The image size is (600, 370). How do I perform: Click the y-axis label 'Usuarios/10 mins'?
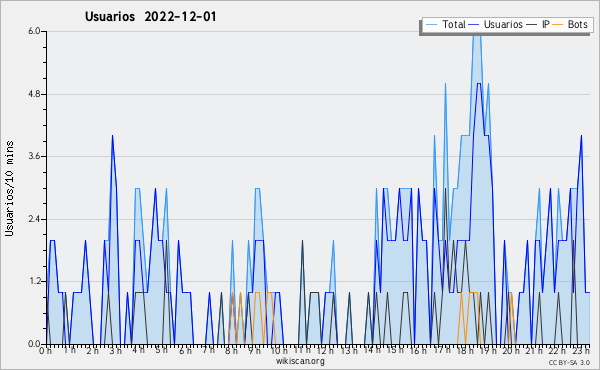pos(9,188)
